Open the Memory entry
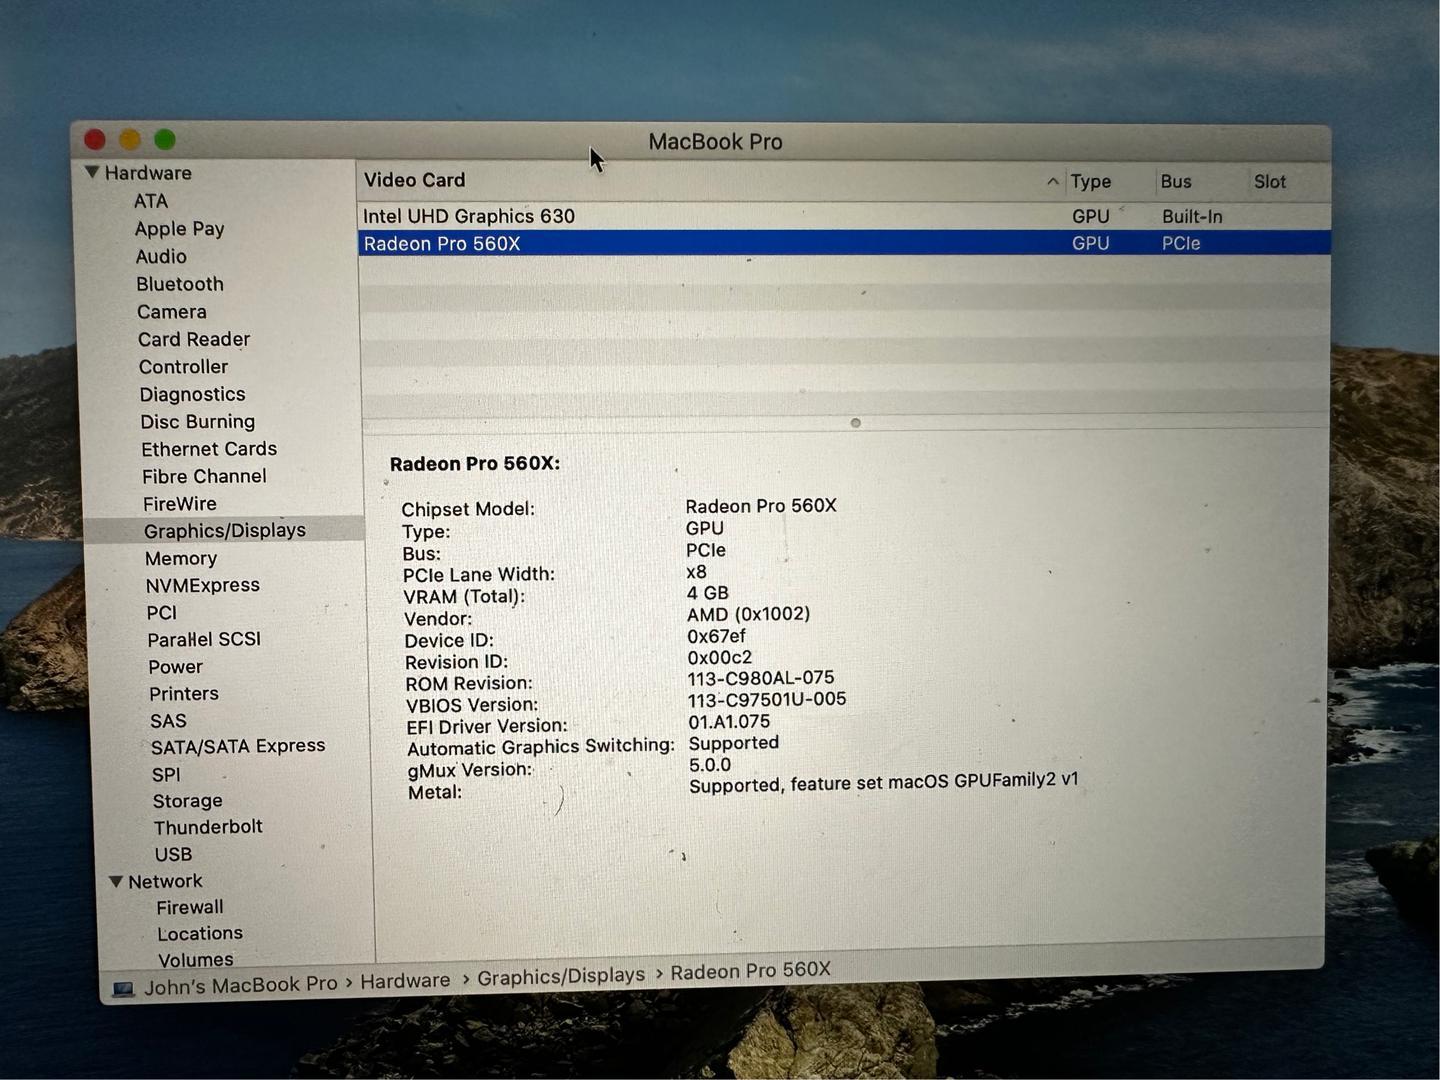Viewport: 1440px width, 1080px height. tap(181, 558)
